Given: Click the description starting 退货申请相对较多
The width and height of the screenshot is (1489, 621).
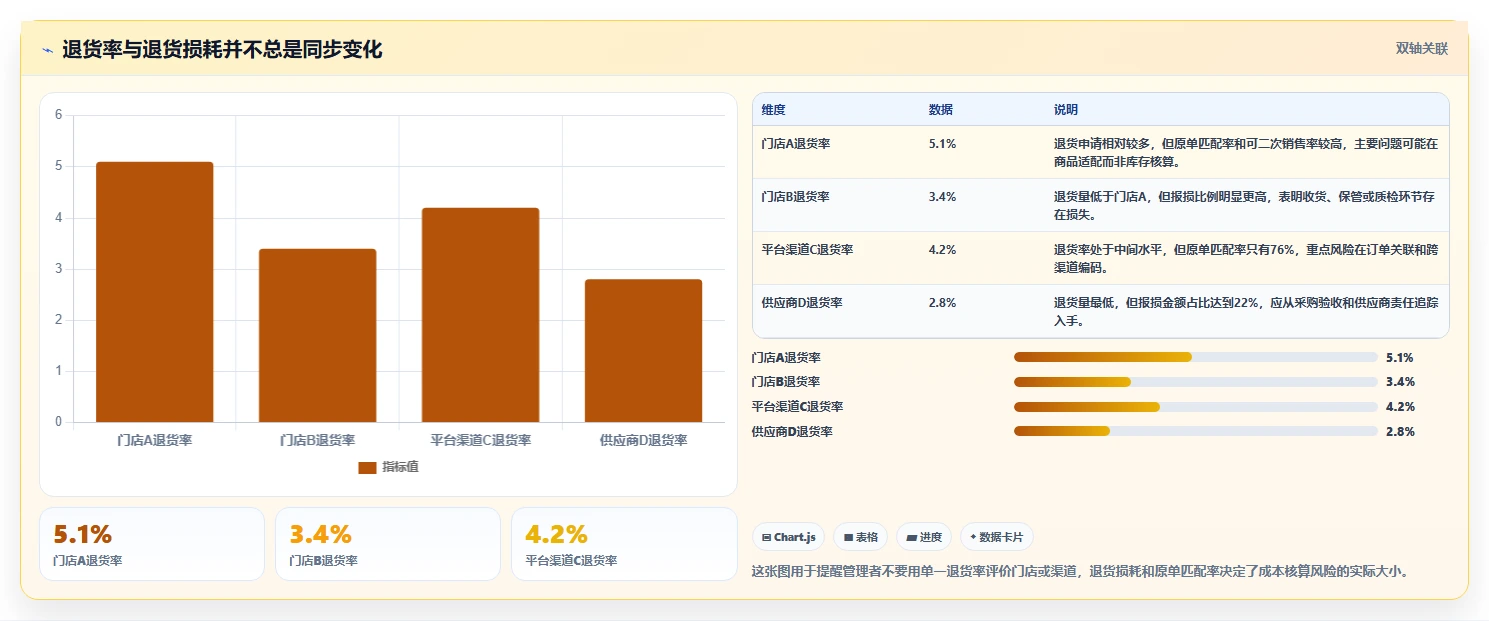Looking at the screenshot, I should pos(1245,152).
